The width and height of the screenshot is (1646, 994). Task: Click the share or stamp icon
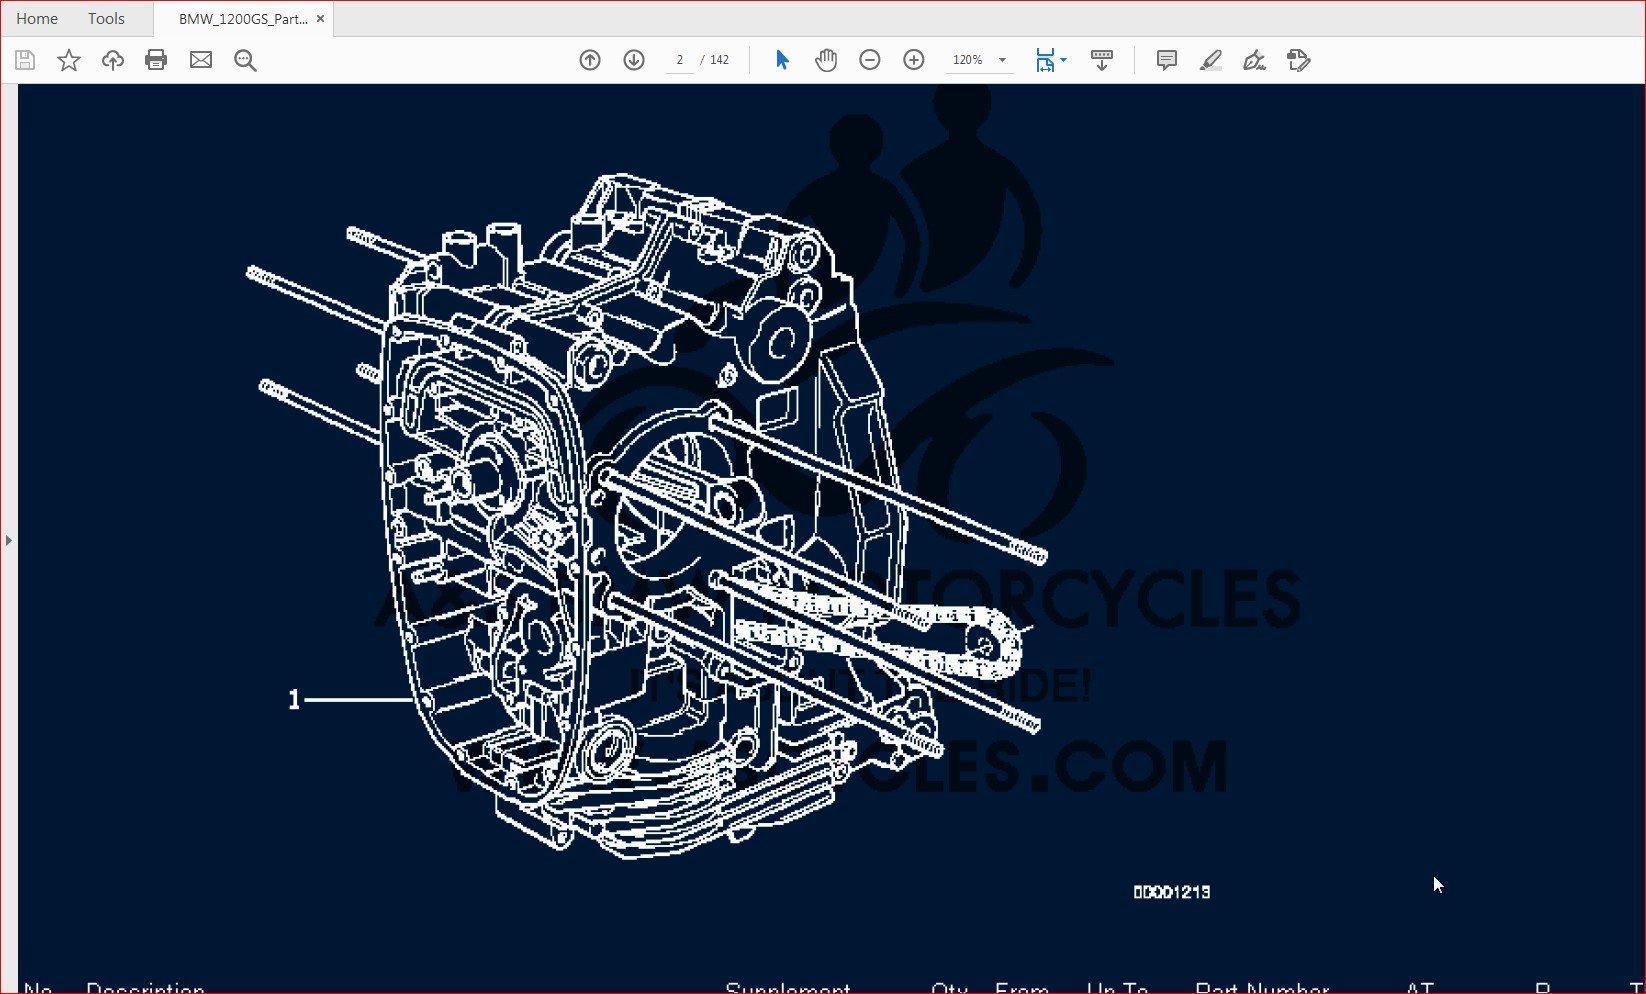point(1298,60)
